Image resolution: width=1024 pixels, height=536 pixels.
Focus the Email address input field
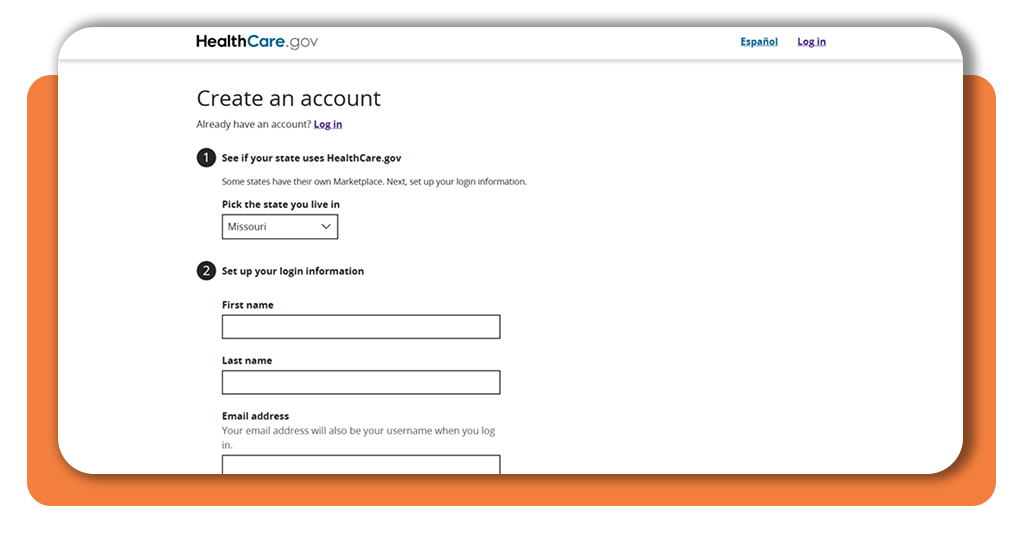361,464
